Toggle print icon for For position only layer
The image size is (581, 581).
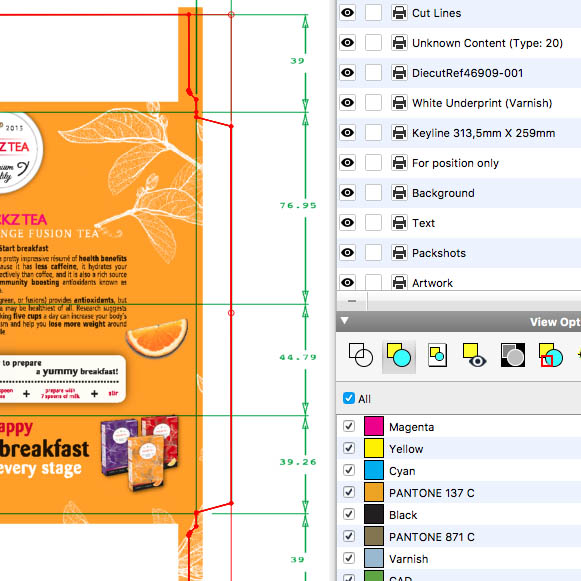point(399,163)
